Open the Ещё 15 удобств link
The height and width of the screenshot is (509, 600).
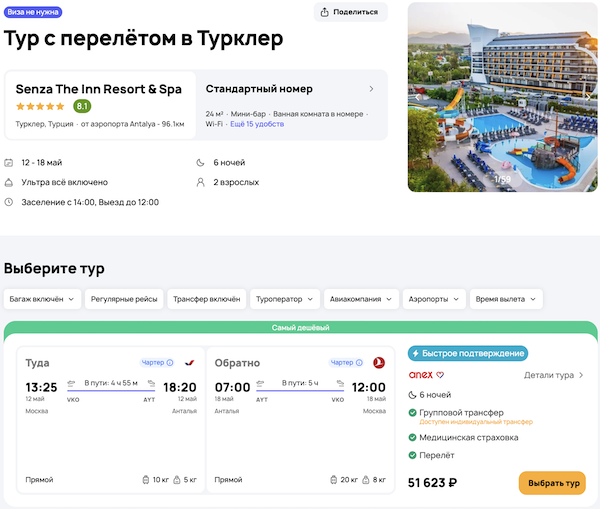257,124
